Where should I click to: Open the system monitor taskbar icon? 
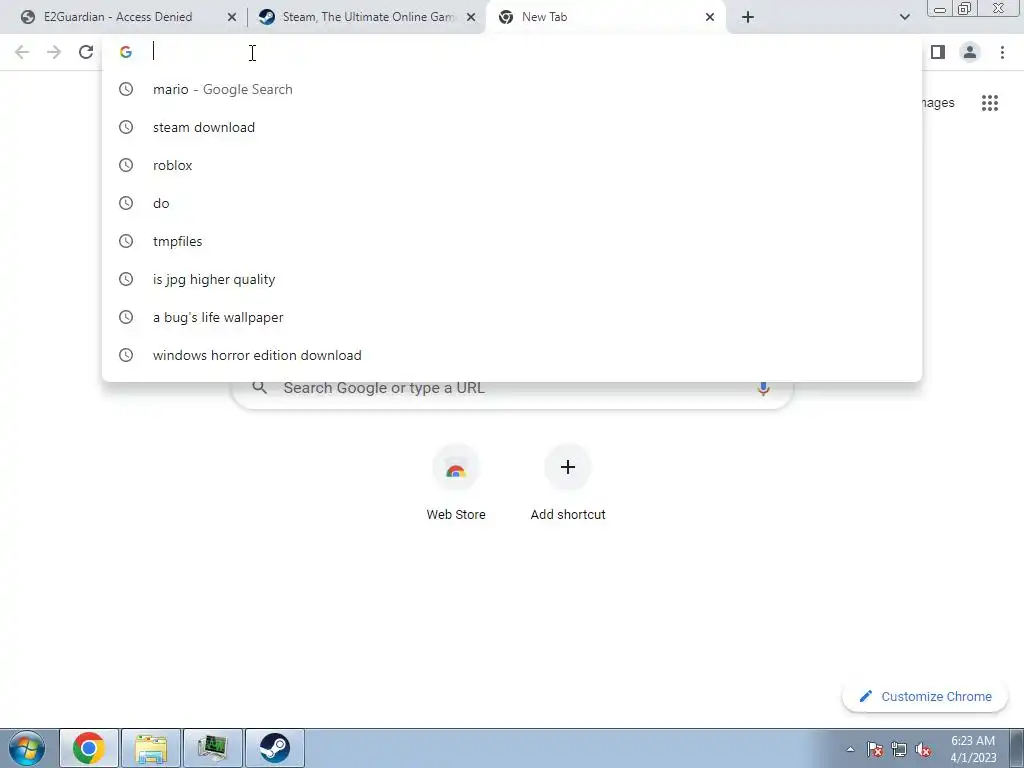(213, 748)
